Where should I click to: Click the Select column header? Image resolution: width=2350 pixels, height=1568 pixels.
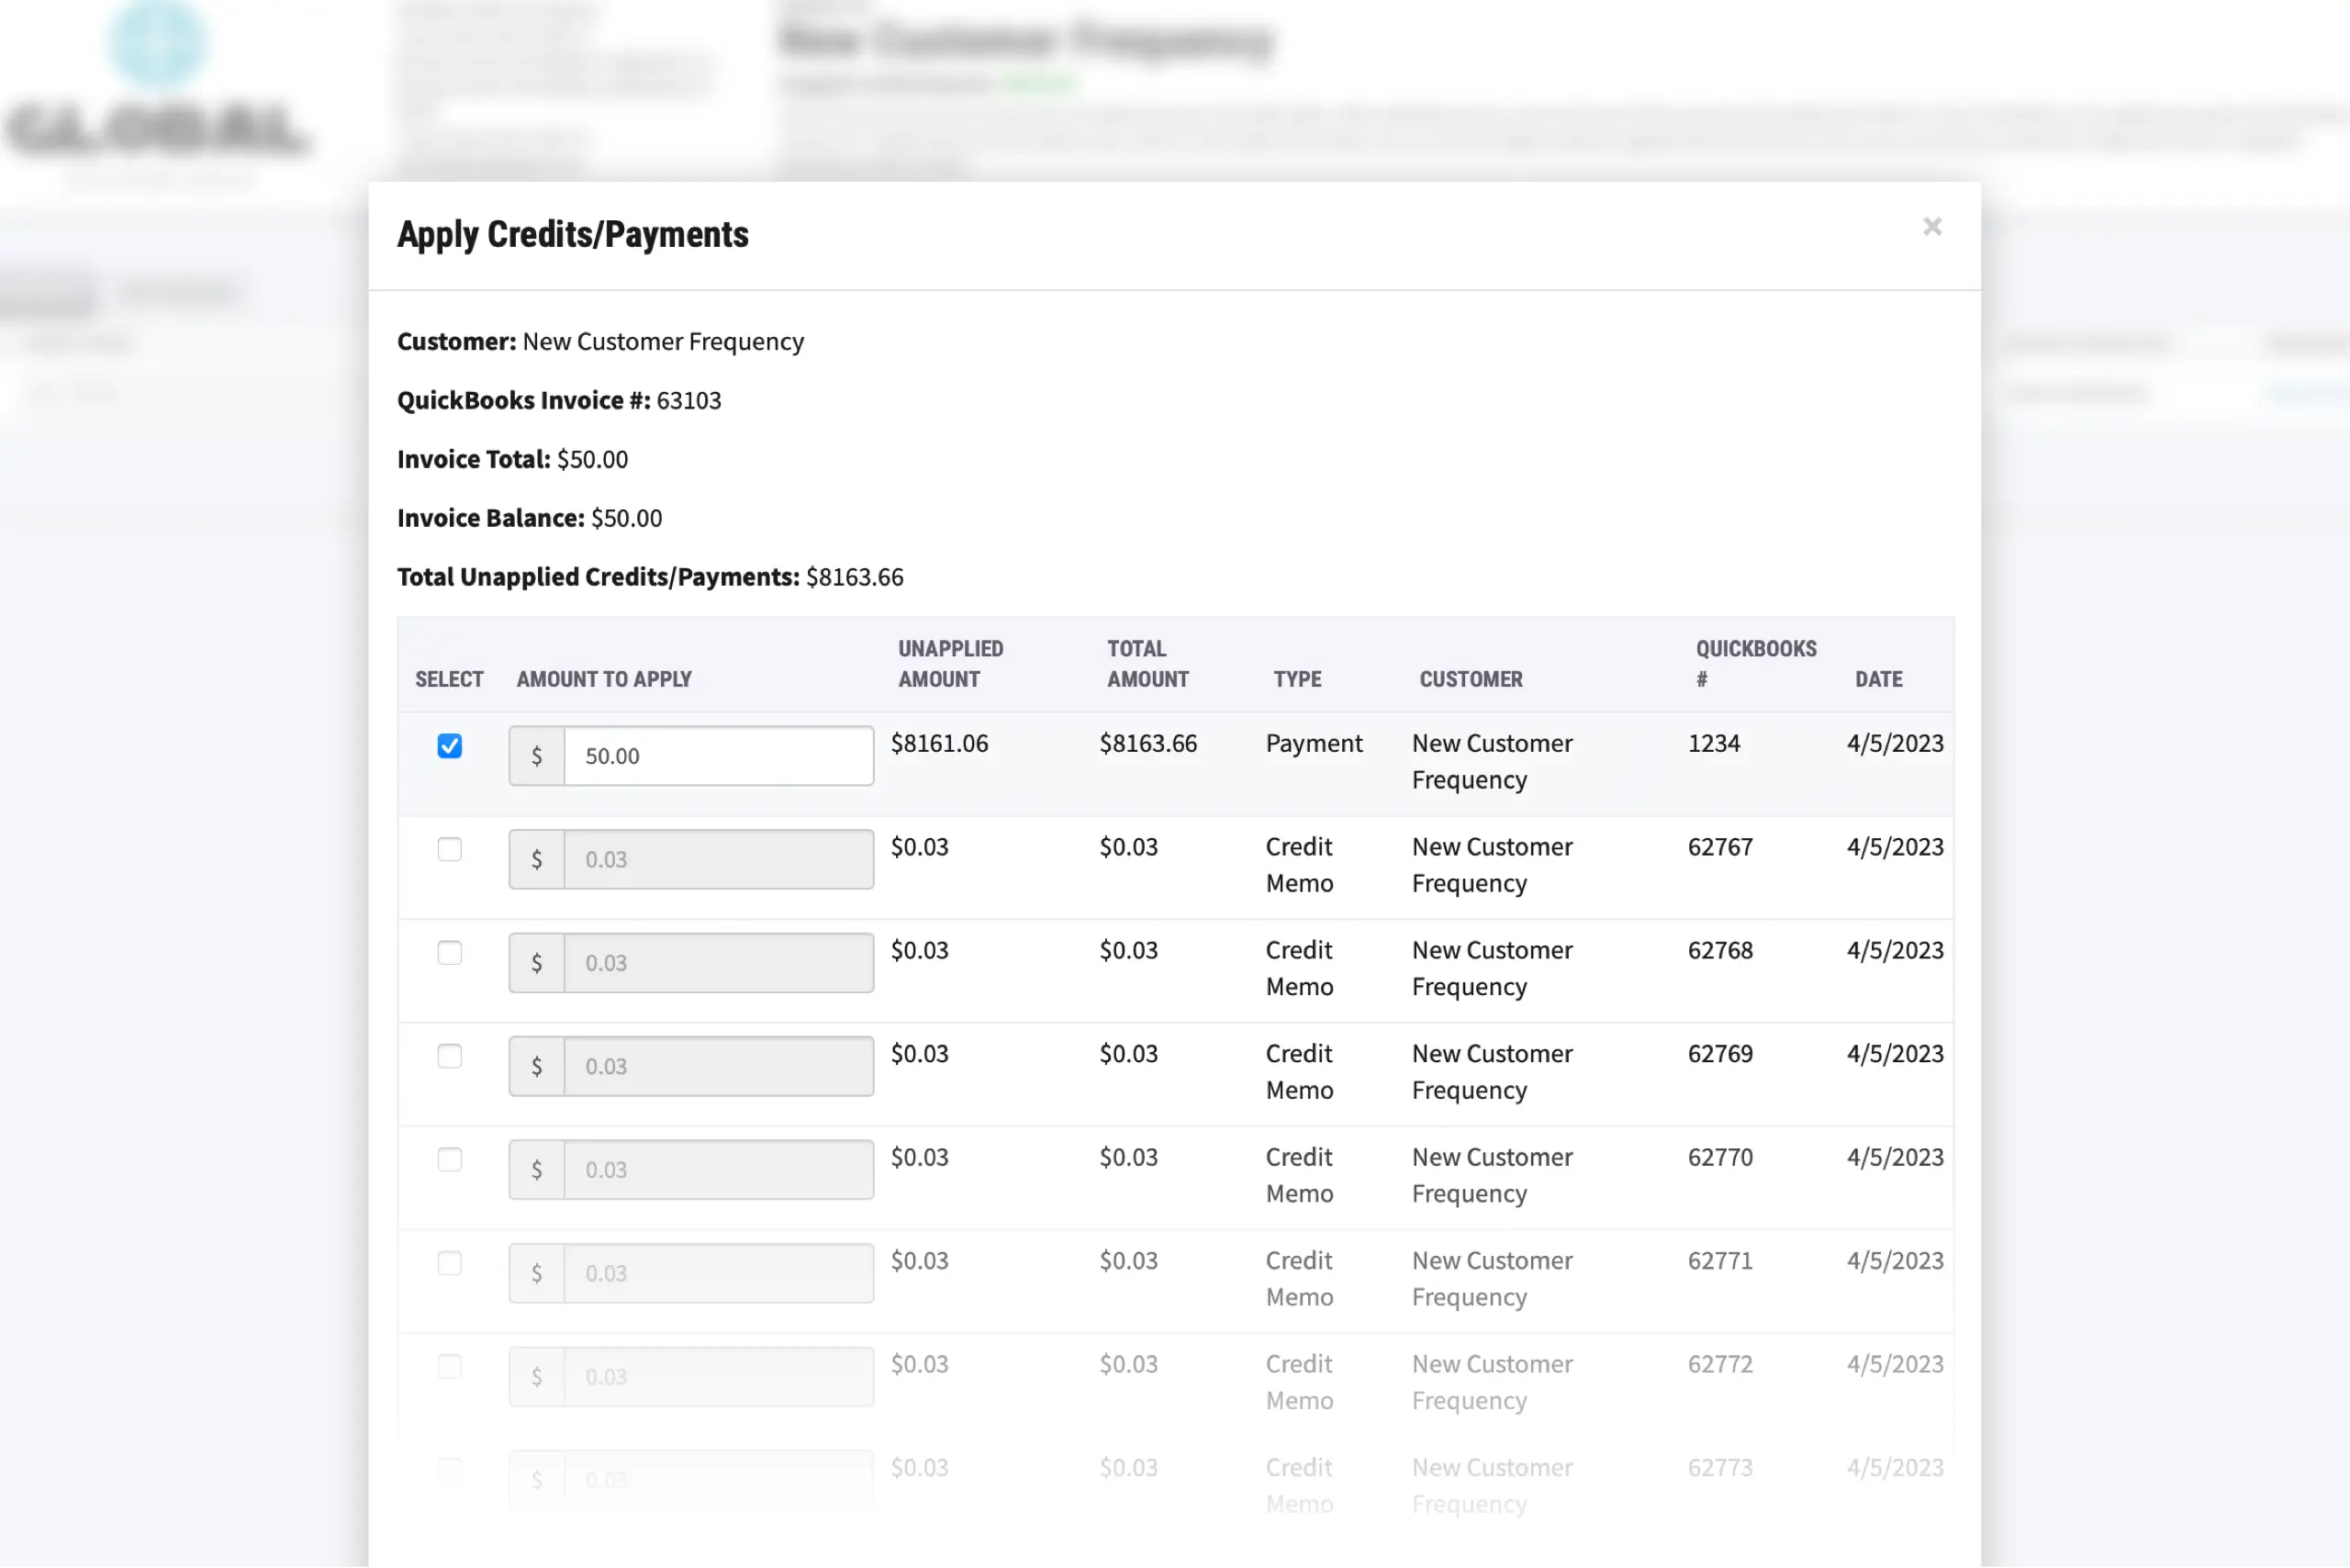click(449, 679)
